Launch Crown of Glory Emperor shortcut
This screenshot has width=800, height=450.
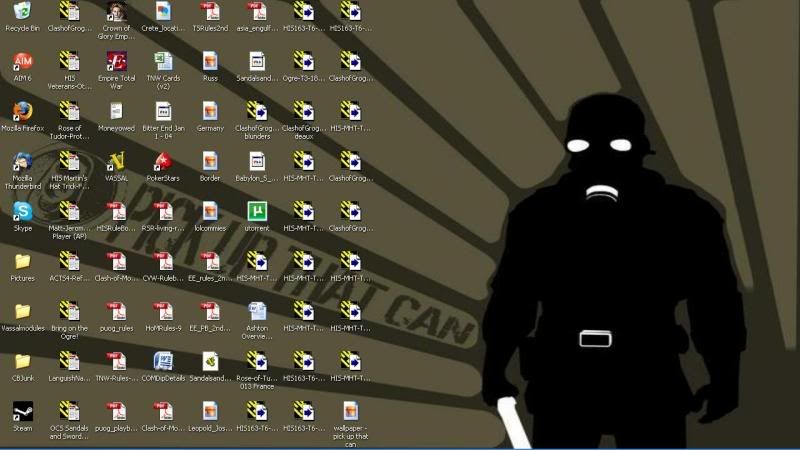point(116,11)
